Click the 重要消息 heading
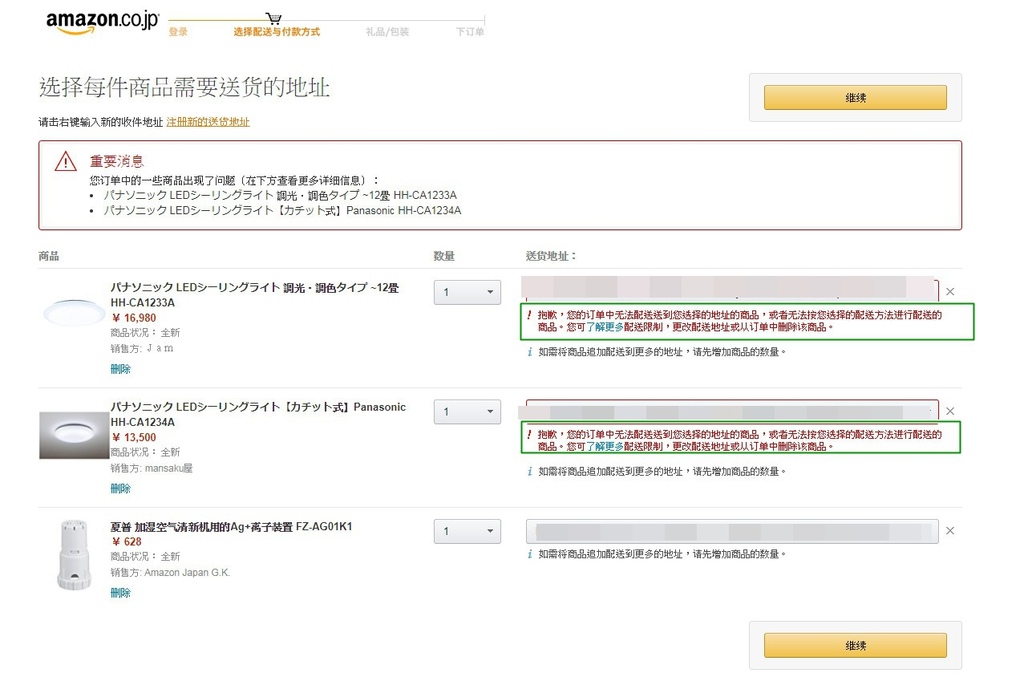This screenshot has height=673, width=1024. (116, 161)
